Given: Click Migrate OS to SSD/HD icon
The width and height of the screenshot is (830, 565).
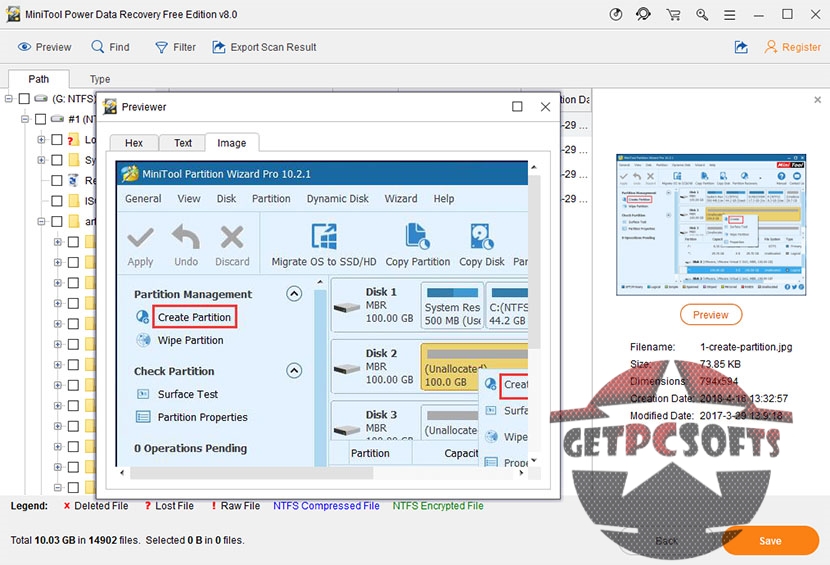Looking at the screenshot, I should point(324,236).
